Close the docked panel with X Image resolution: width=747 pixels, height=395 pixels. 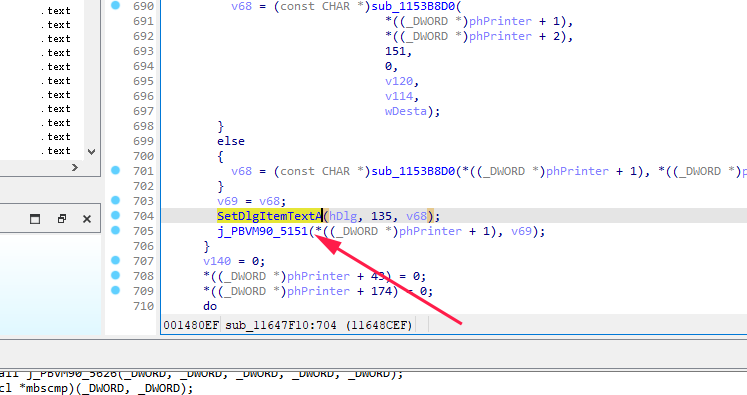(87, 219)
